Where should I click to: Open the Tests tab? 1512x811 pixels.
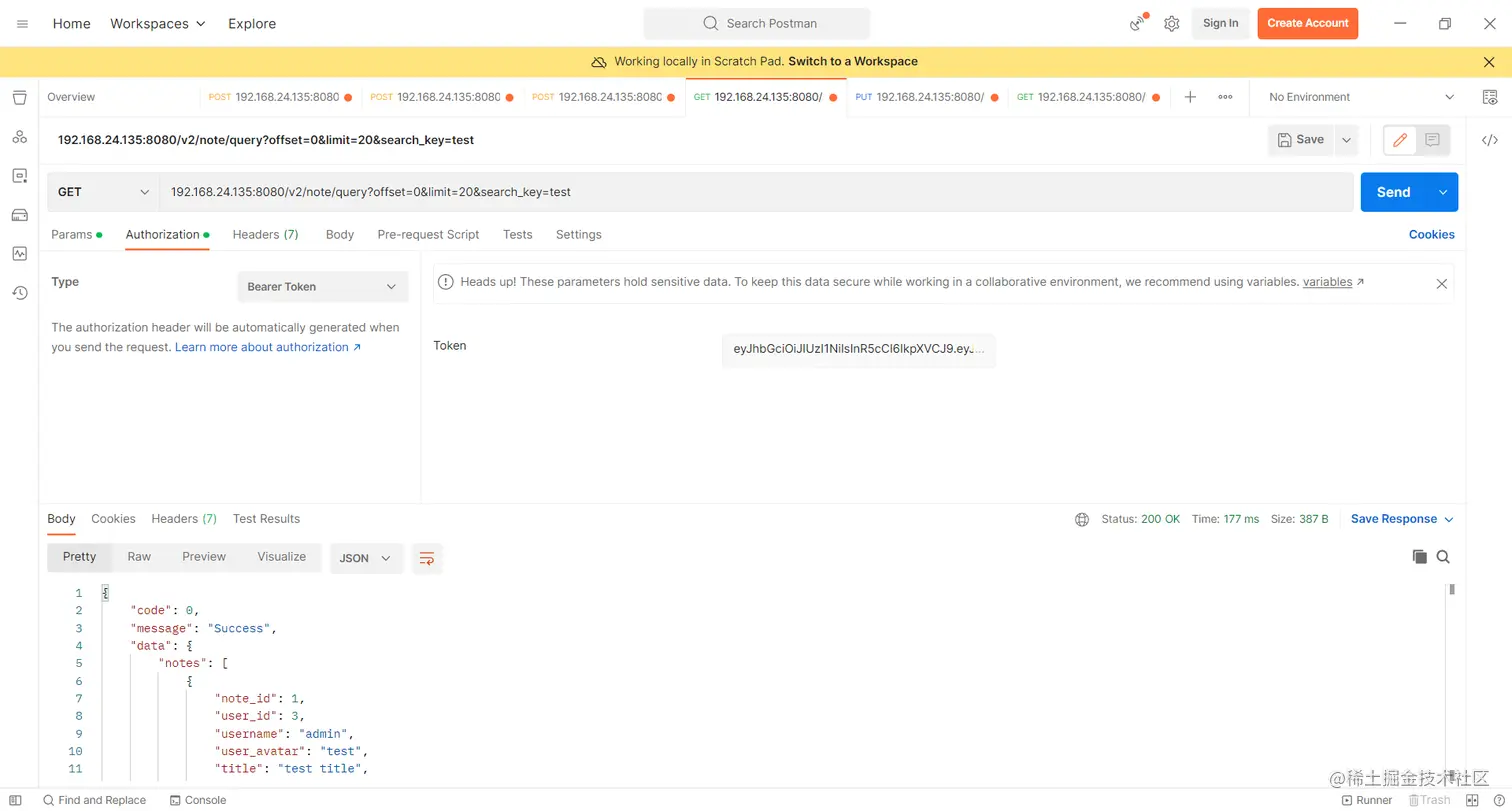[517, 234]
